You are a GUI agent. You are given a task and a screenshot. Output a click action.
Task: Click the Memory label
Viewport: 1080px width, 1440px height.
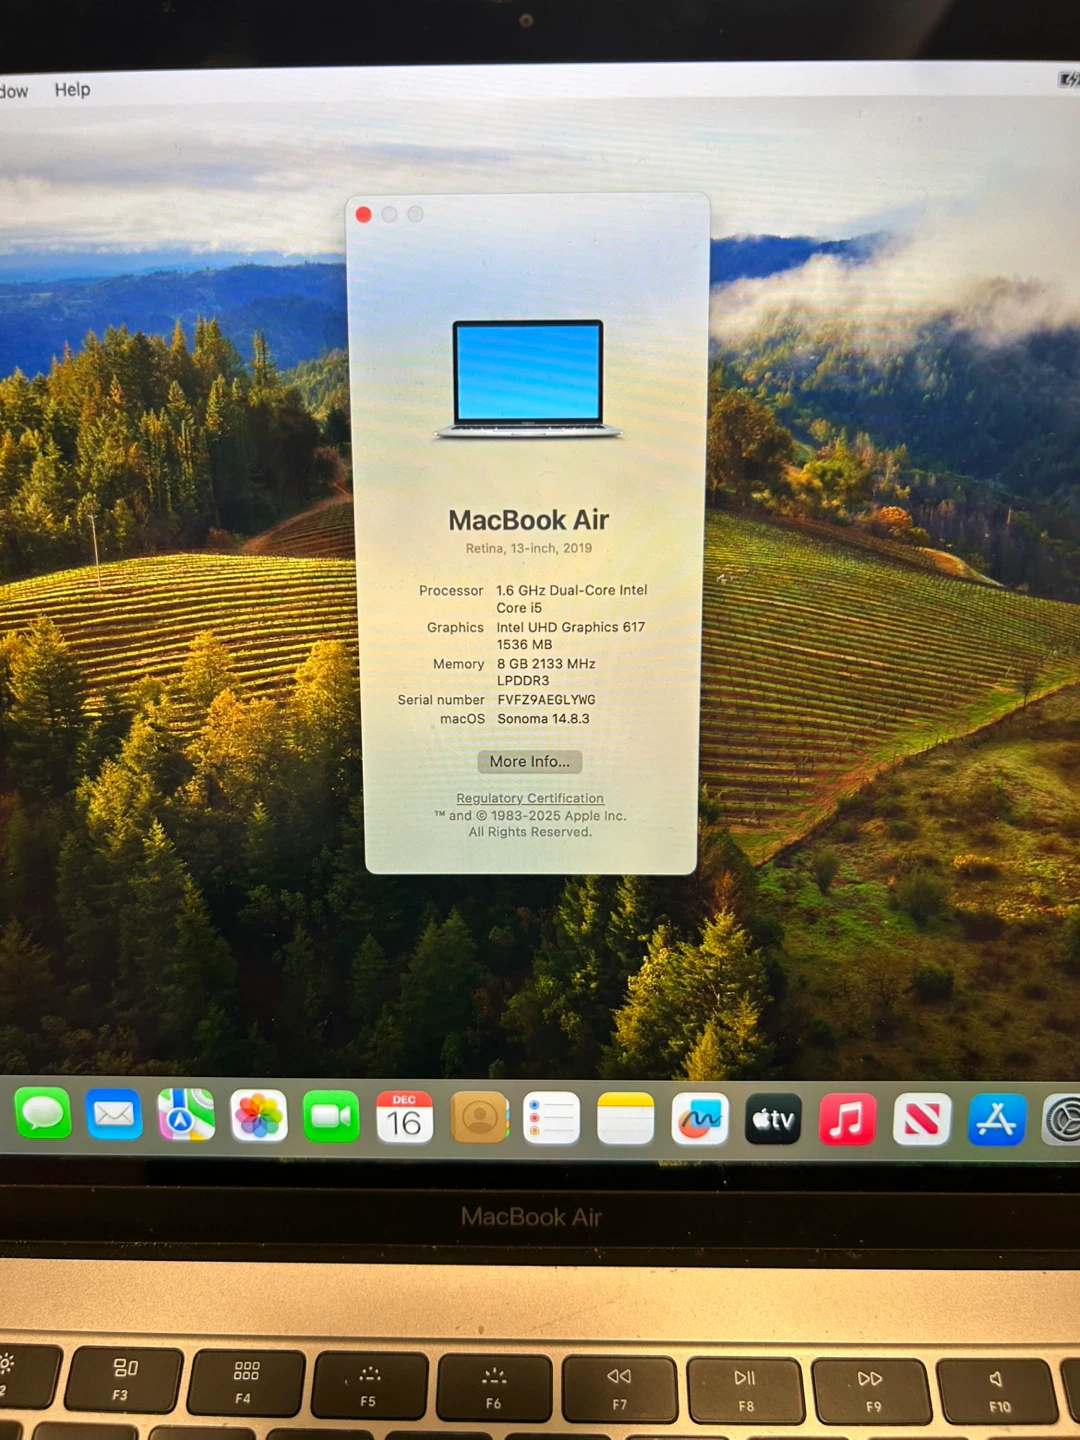click(x=458, y=664)
